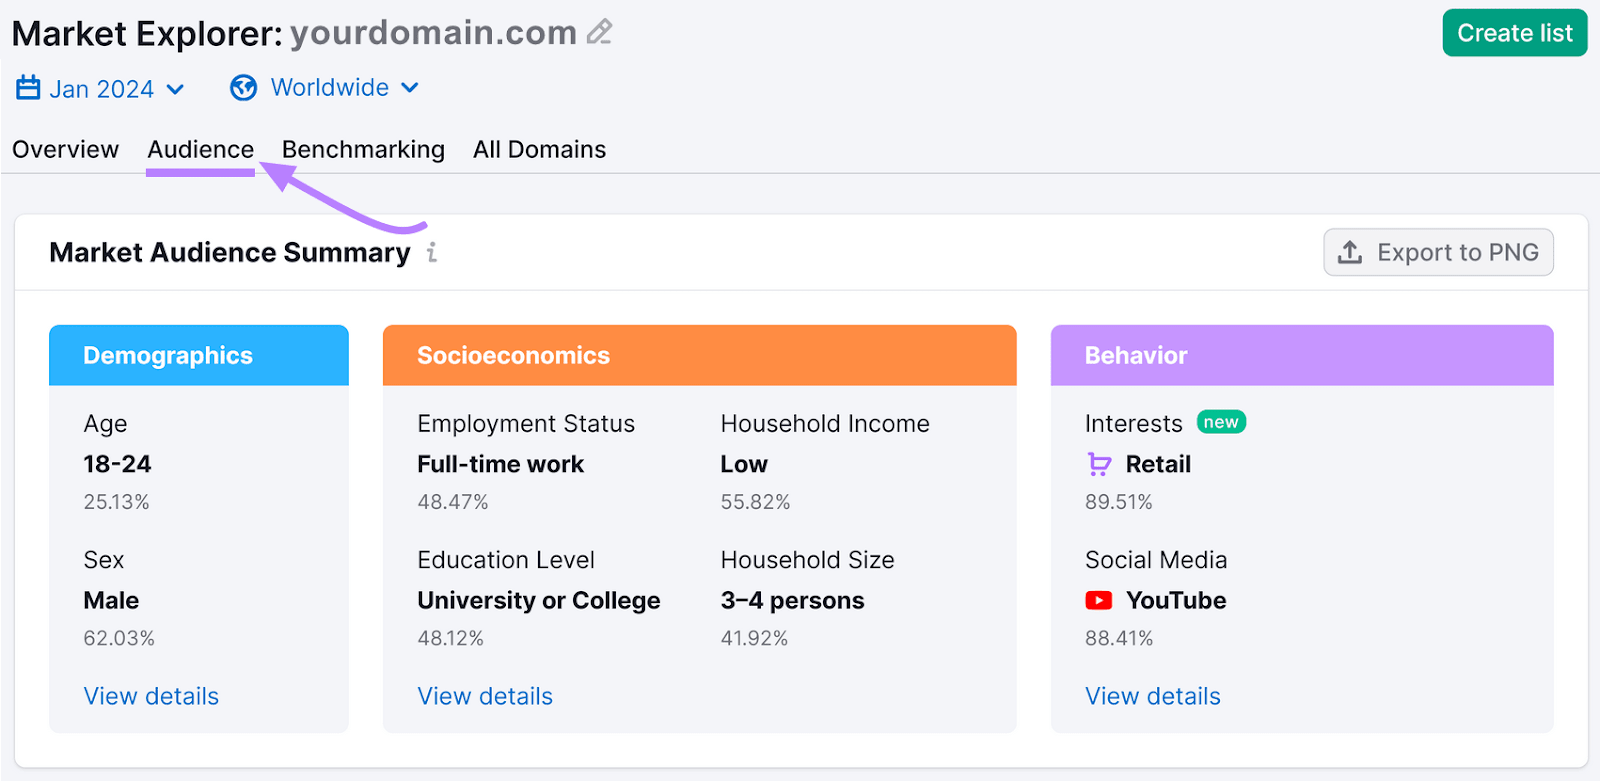Click the Full-time work value
The width and height of the screenshot is (1600, 781).
point(500,464)
